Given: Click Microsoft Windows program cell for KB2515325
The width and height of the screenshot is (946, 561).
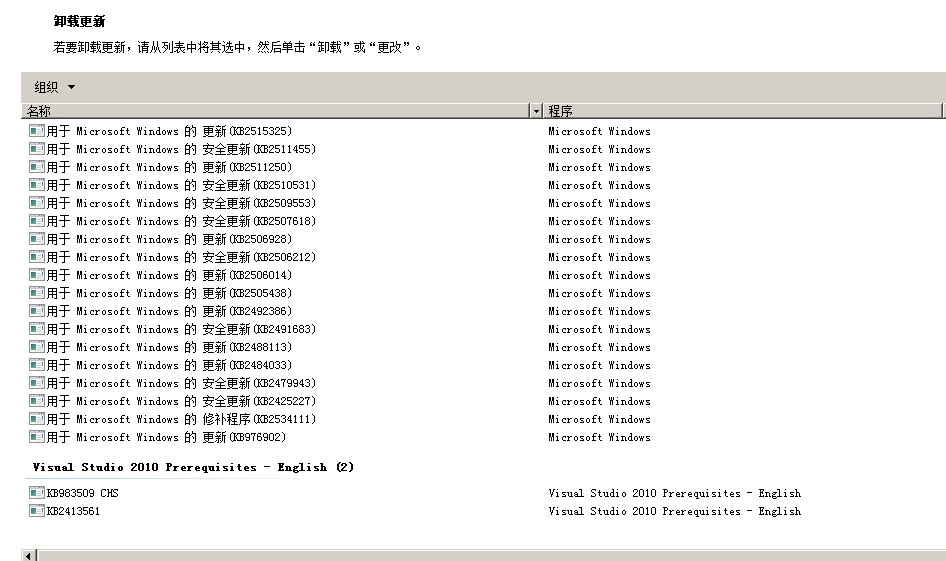Looking at the screenshot, I should click(x=599, y=132).
